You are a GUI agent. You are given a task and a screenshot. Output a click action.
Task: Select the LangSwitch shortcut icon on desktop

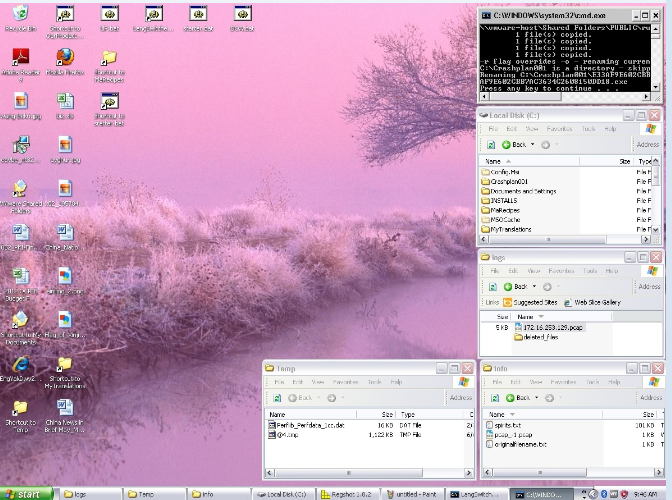click(153, 19)
